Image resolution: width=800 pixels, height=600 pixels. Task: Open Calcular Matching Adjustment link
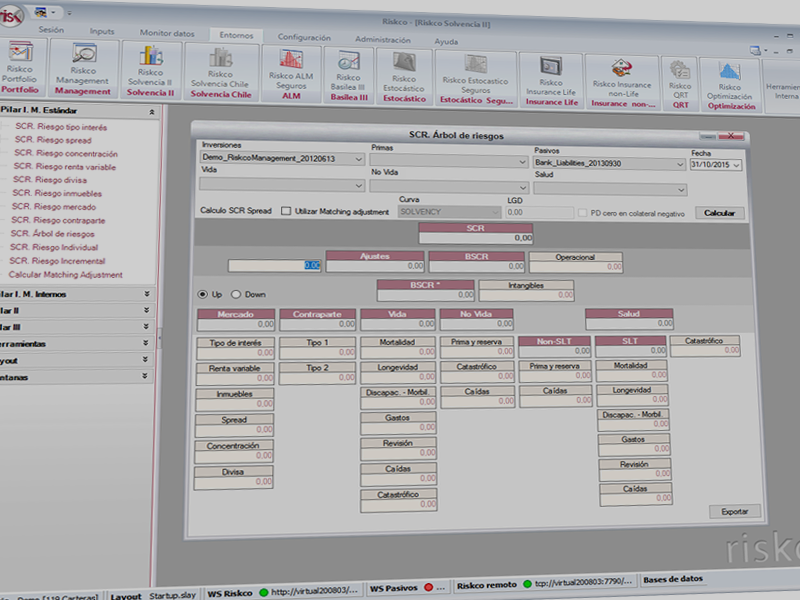[65, 274]
